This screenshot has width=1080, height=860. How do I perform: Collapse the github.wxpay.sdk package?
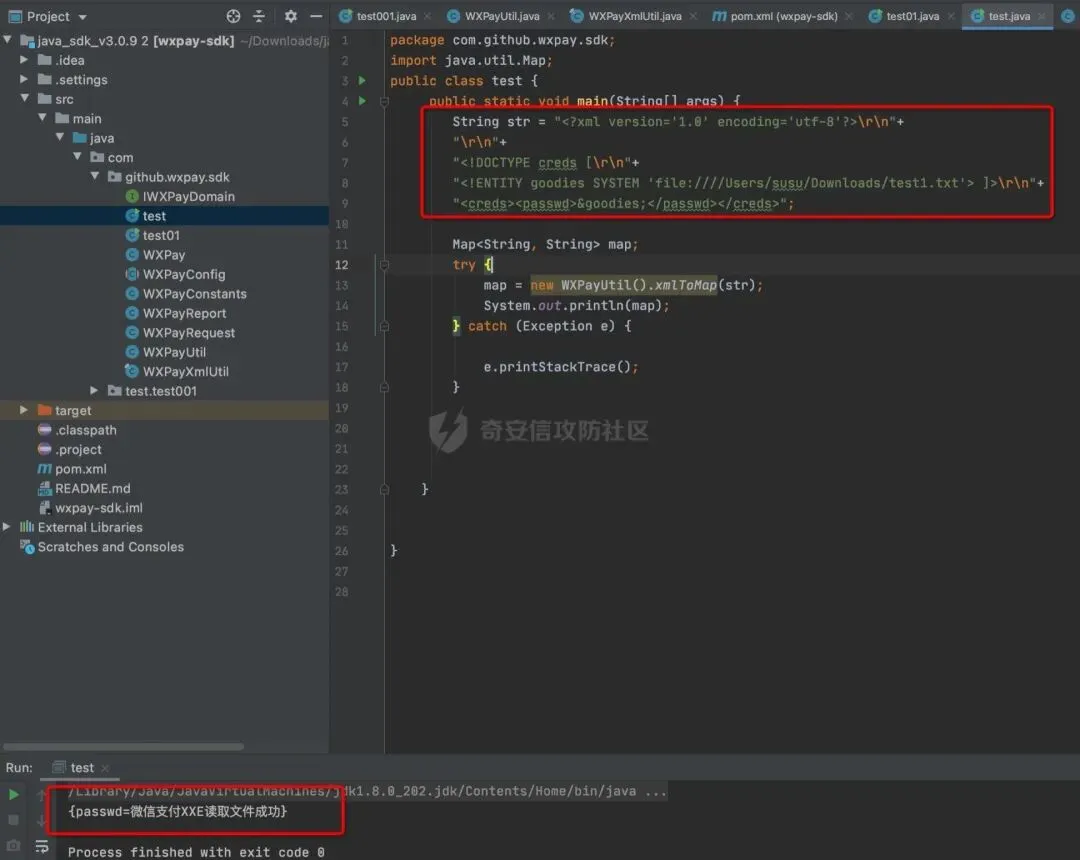tap(95, 176)
